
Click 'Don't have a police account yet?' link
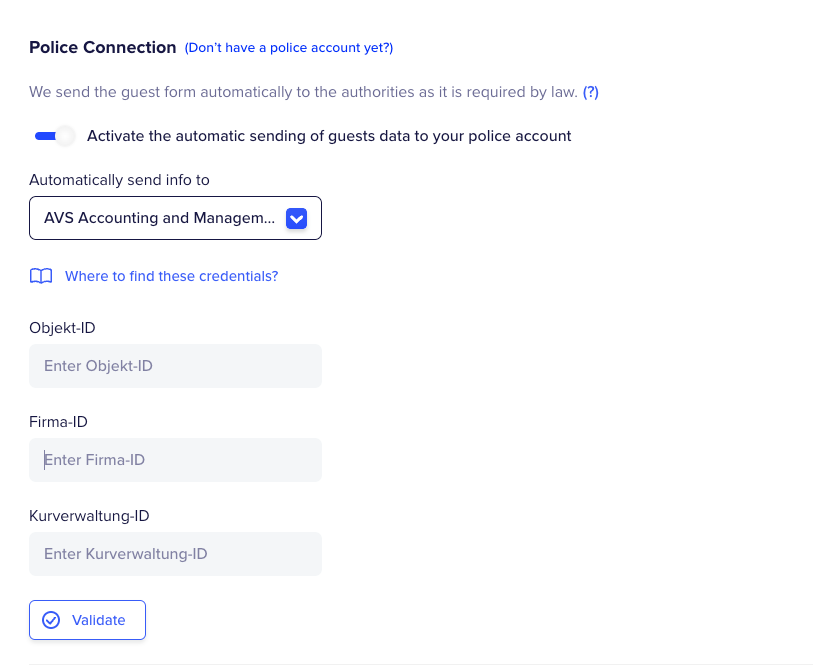coord(288,47)
